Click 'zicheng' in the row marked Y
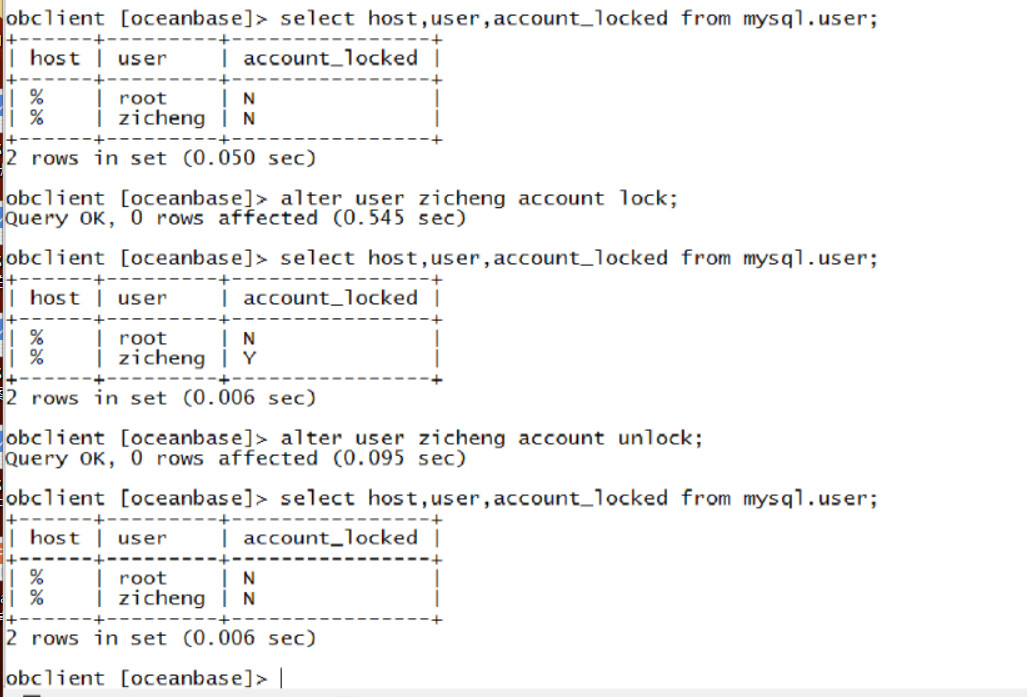This screenshot has height=697, width=1027. (x=161, y=358)
